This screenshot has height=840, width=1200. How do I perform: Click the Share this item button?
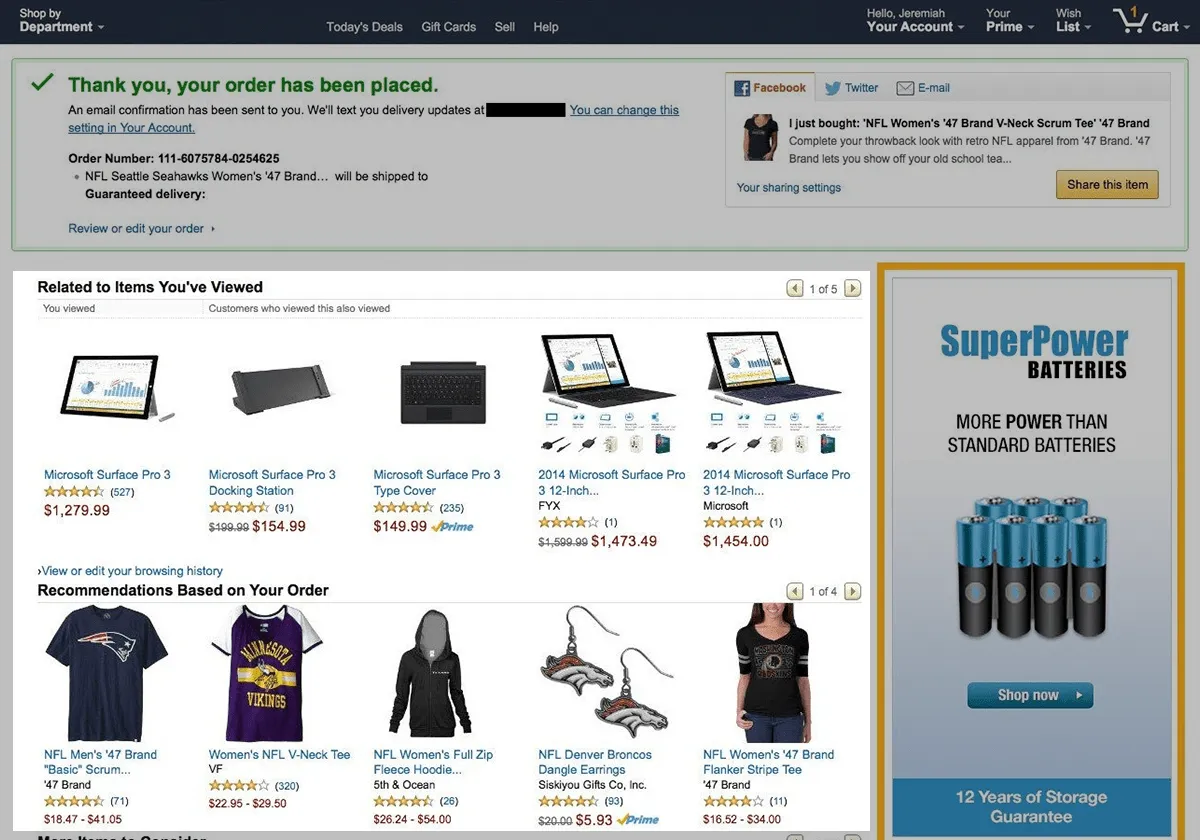pyautogui.click(x=1107, y=185)
